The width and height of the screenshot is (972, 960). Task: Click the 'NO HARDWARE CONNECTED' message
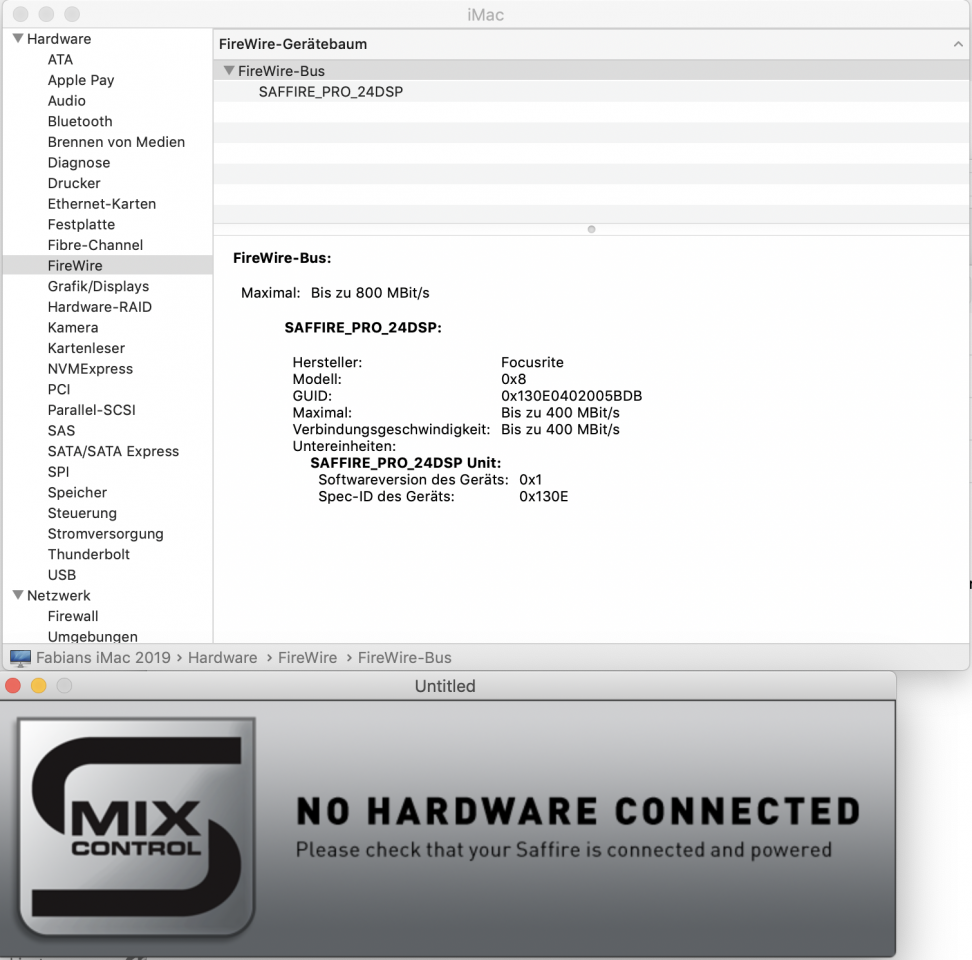578,811
